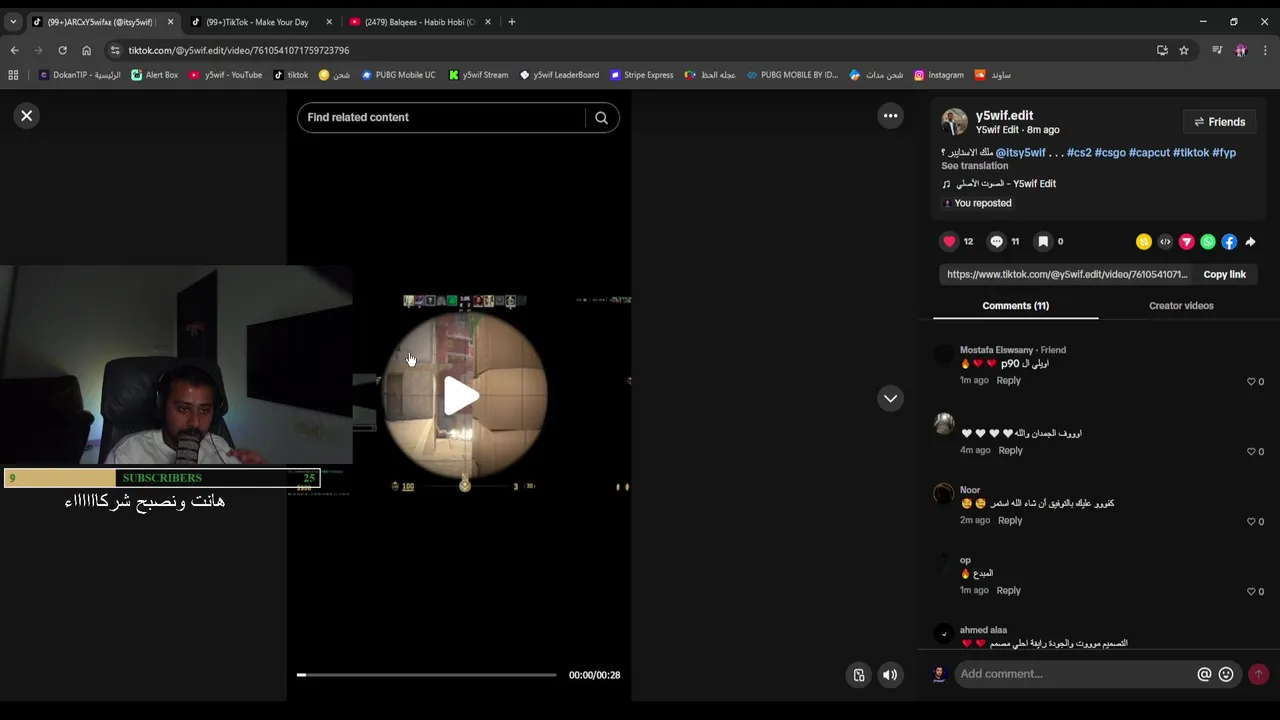The image size is (1280, 720).
Task: Copy the video link
Action: click(x=1224, y=274)
